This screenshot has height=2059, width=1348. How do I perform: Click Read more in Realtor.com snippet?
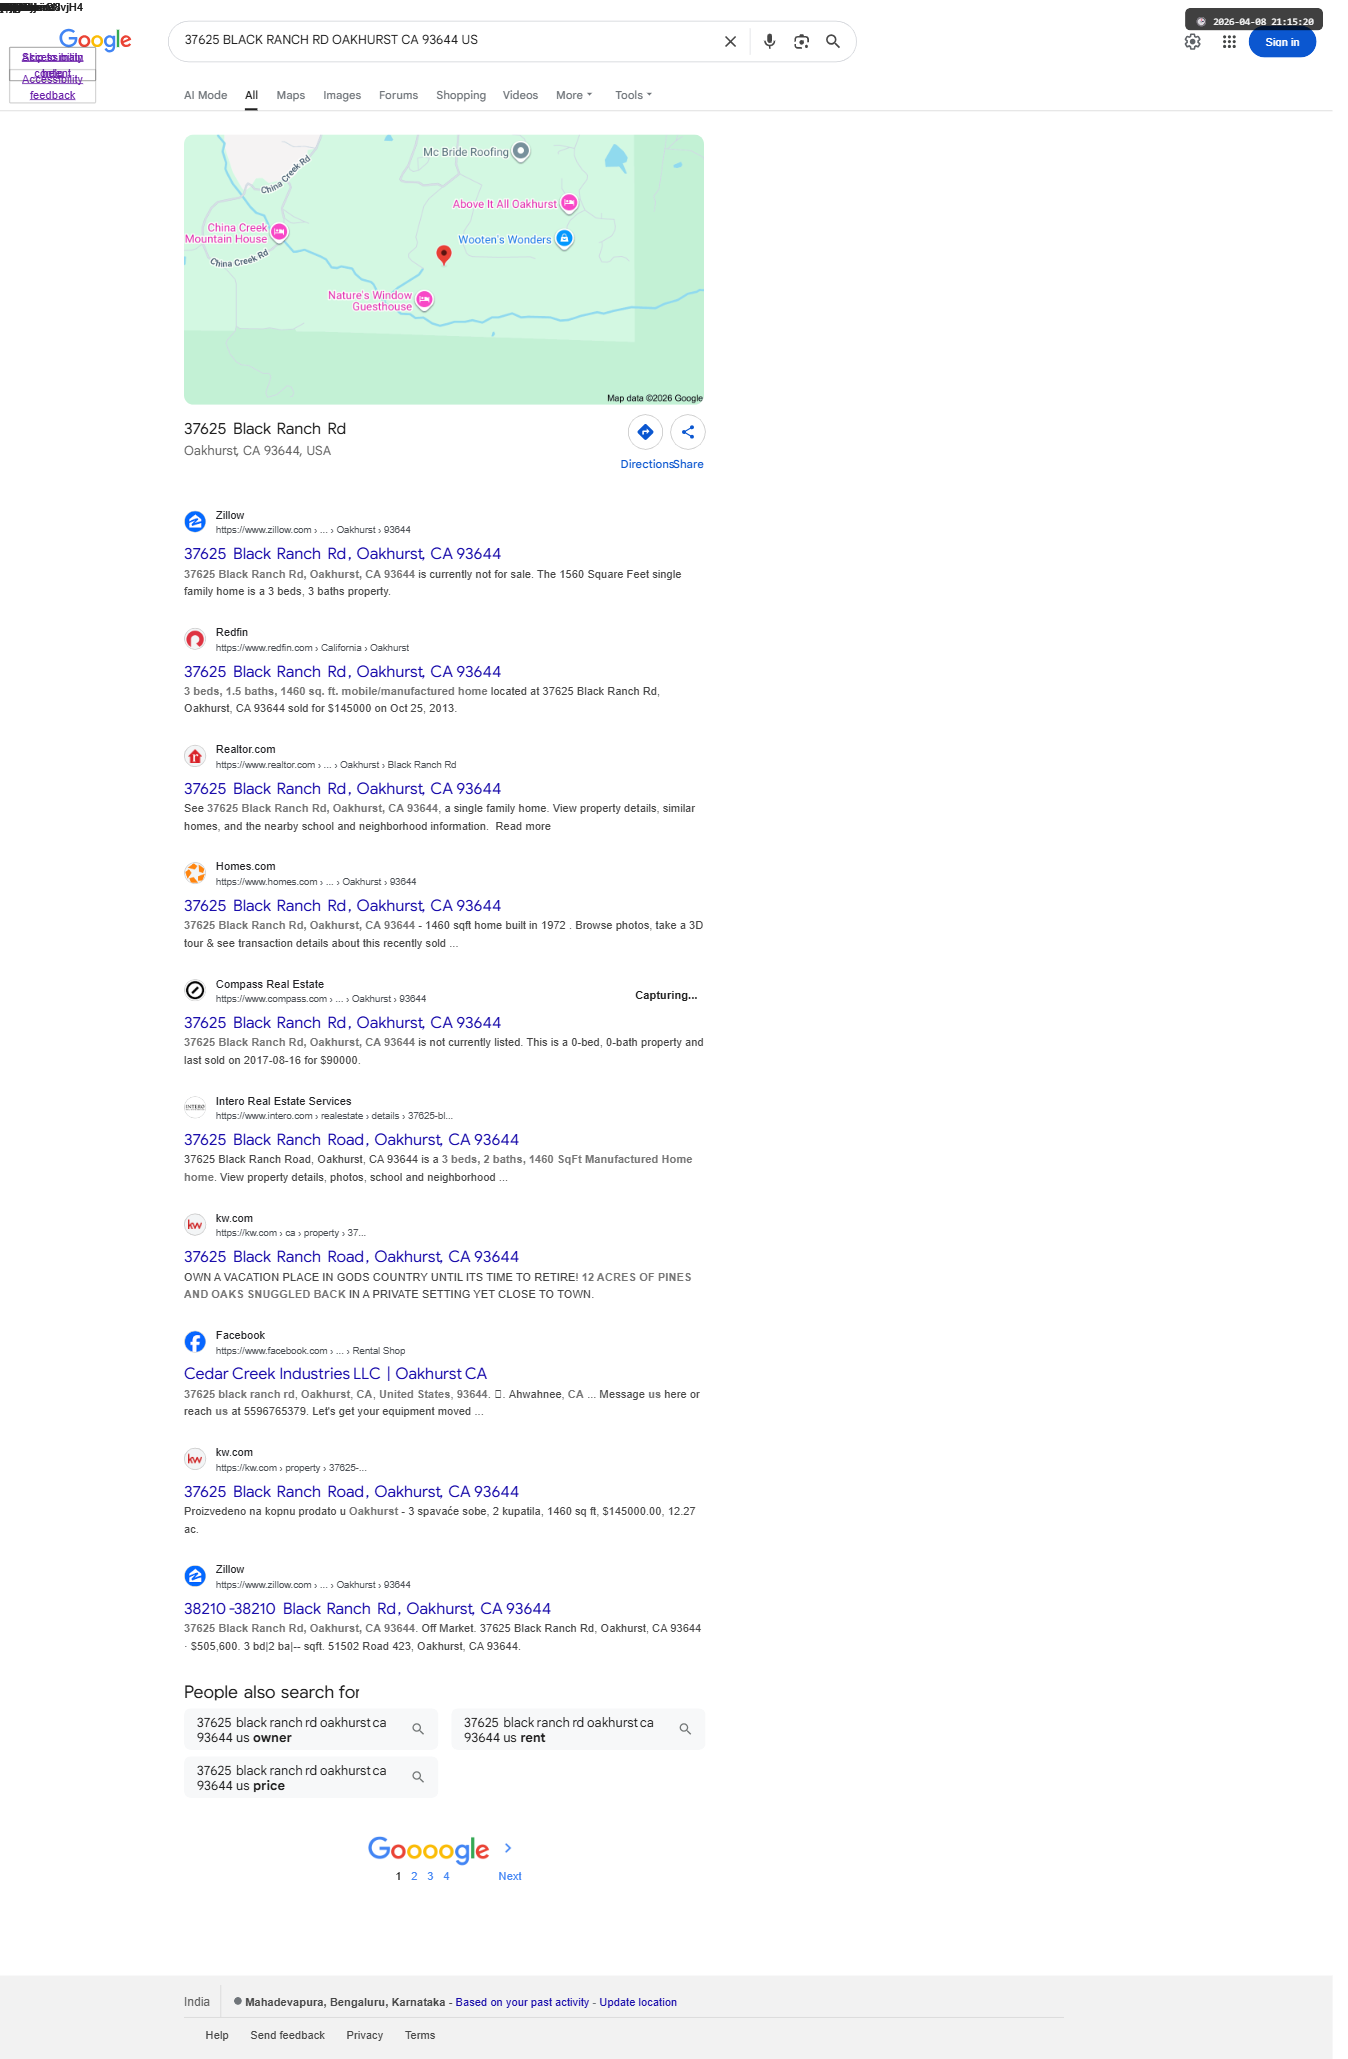tap(523, 826)
